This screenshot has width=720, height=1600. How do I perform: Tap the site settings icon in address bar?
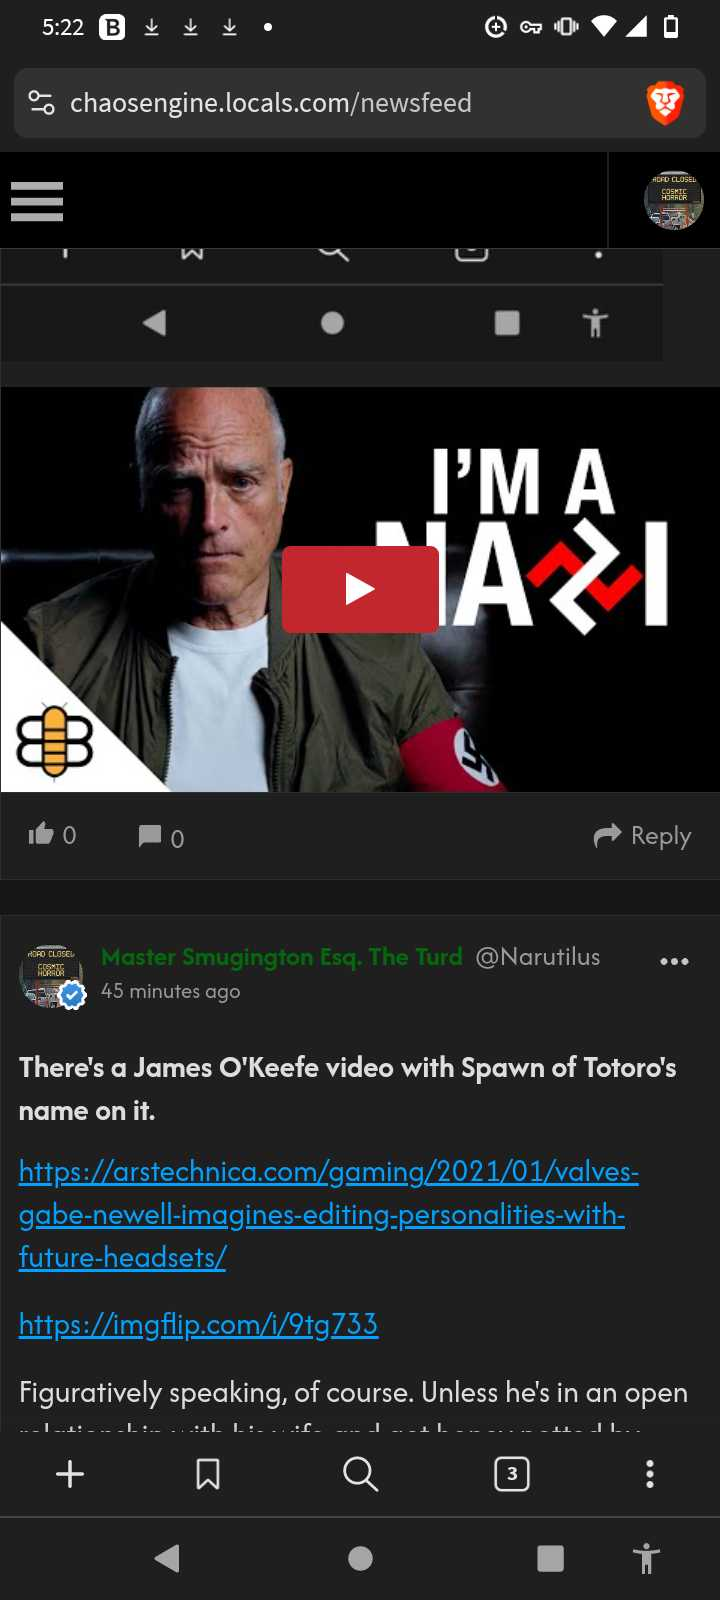pos(41,103)
